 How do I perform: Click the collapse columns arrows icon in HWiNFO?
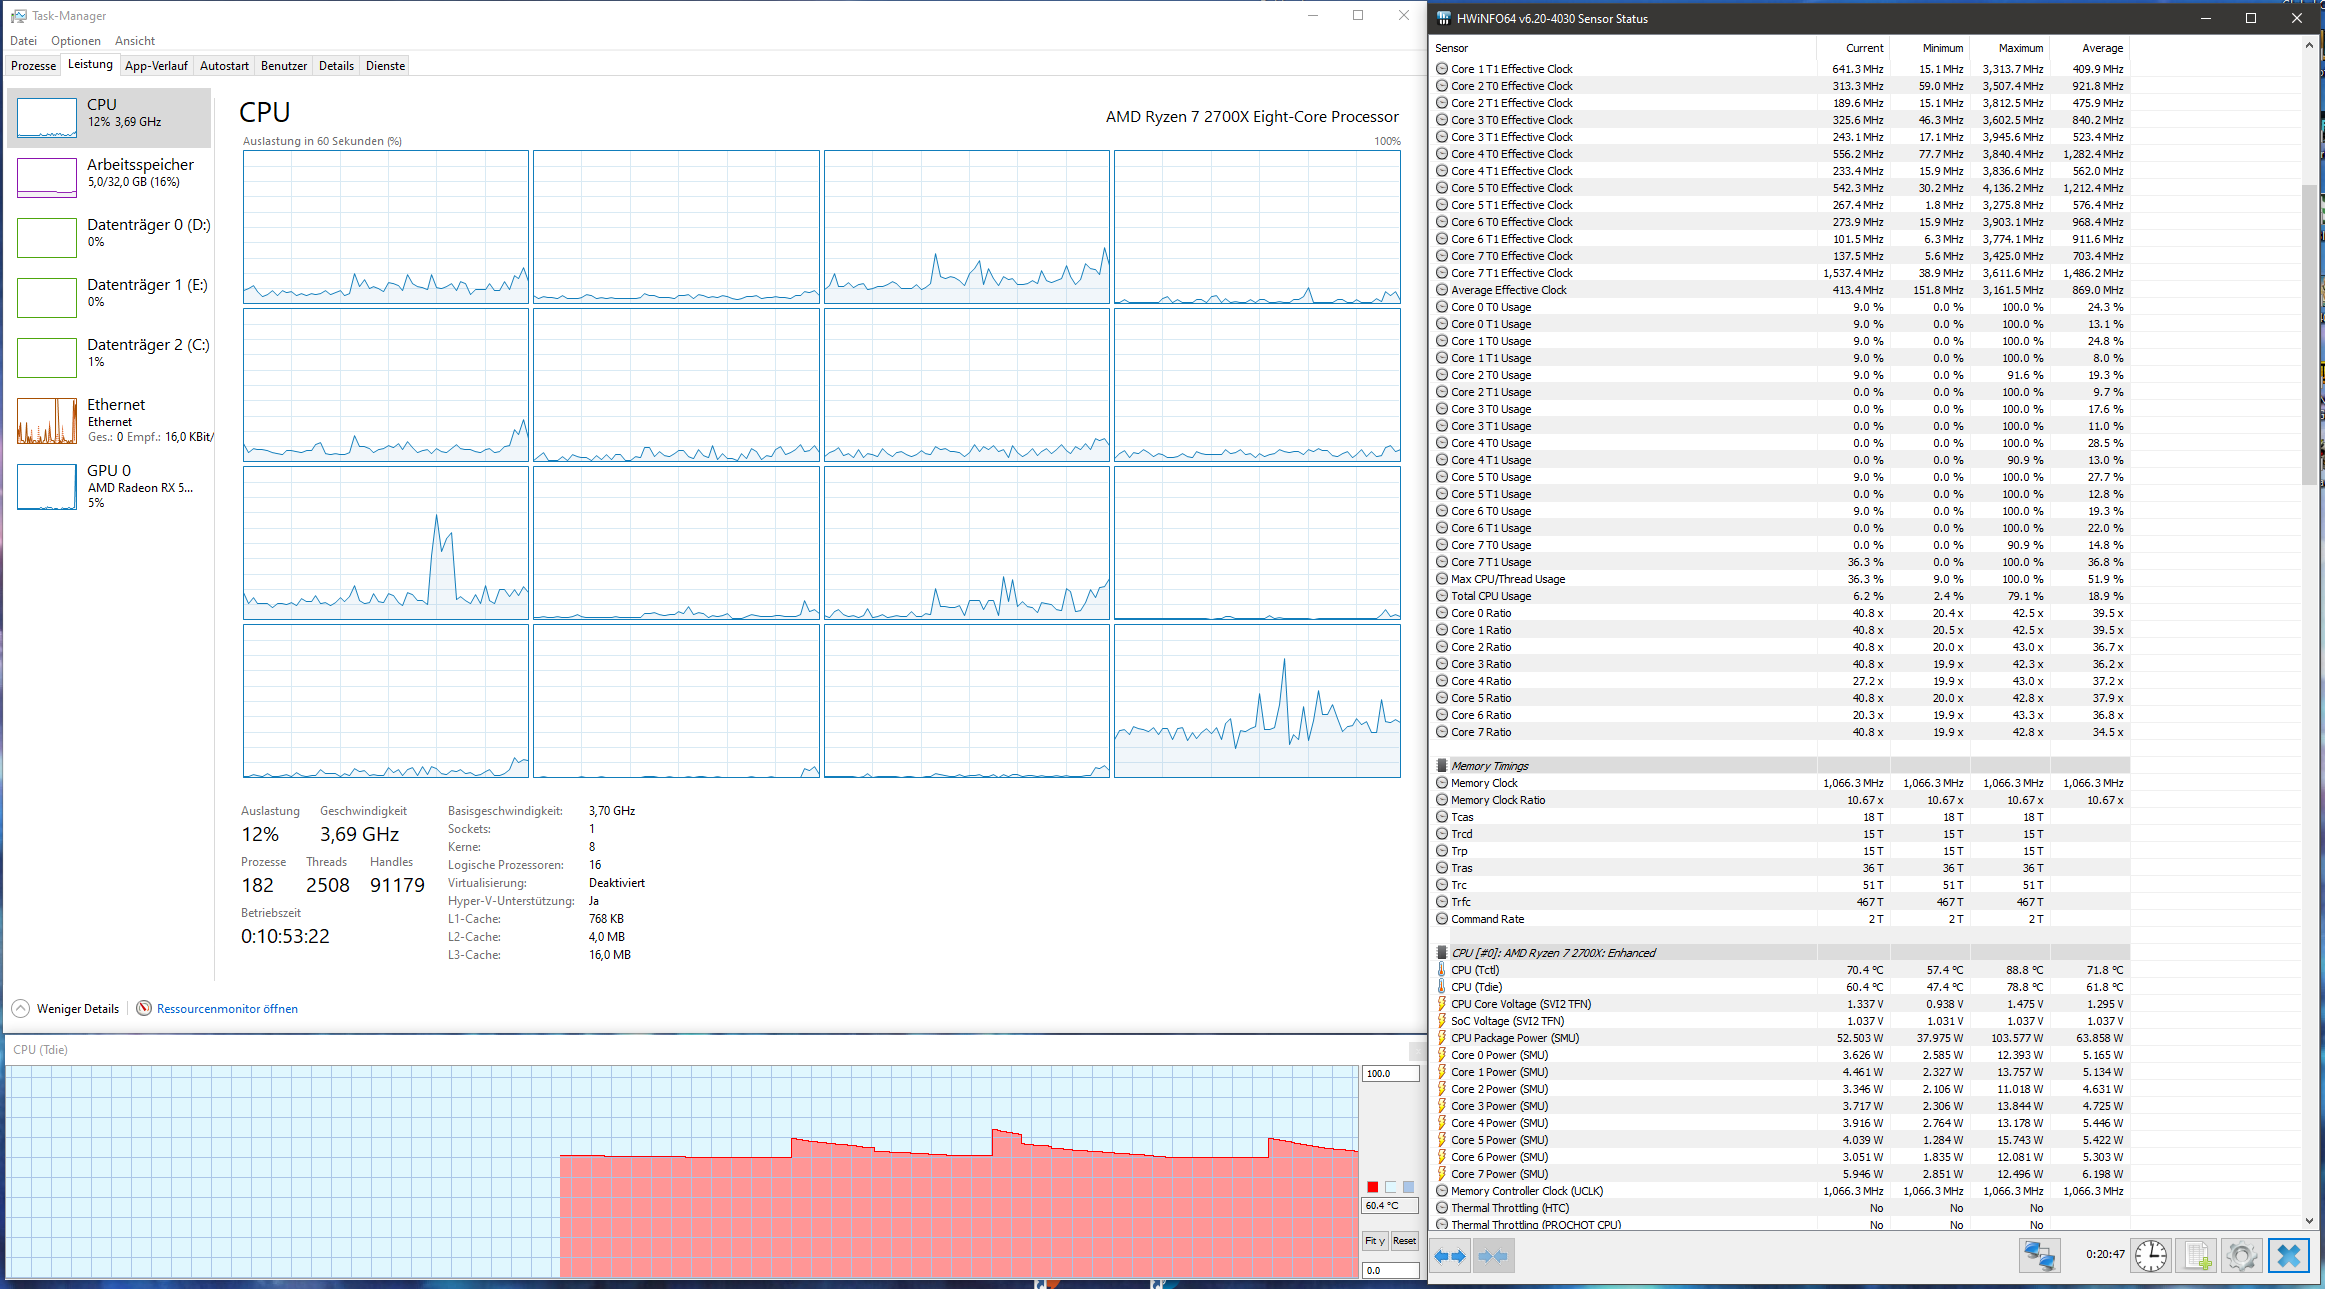coord(1493,1256)
